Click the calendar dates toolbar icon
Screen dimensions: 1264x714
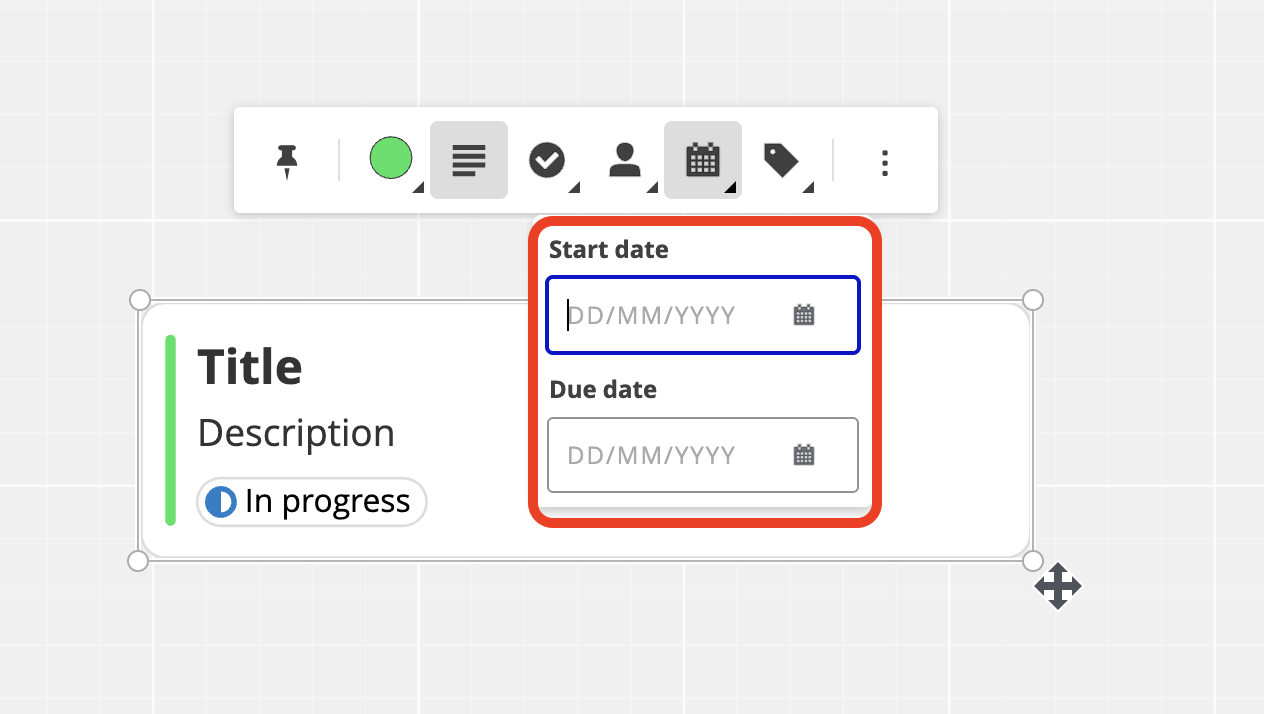(x=703, y=160)
